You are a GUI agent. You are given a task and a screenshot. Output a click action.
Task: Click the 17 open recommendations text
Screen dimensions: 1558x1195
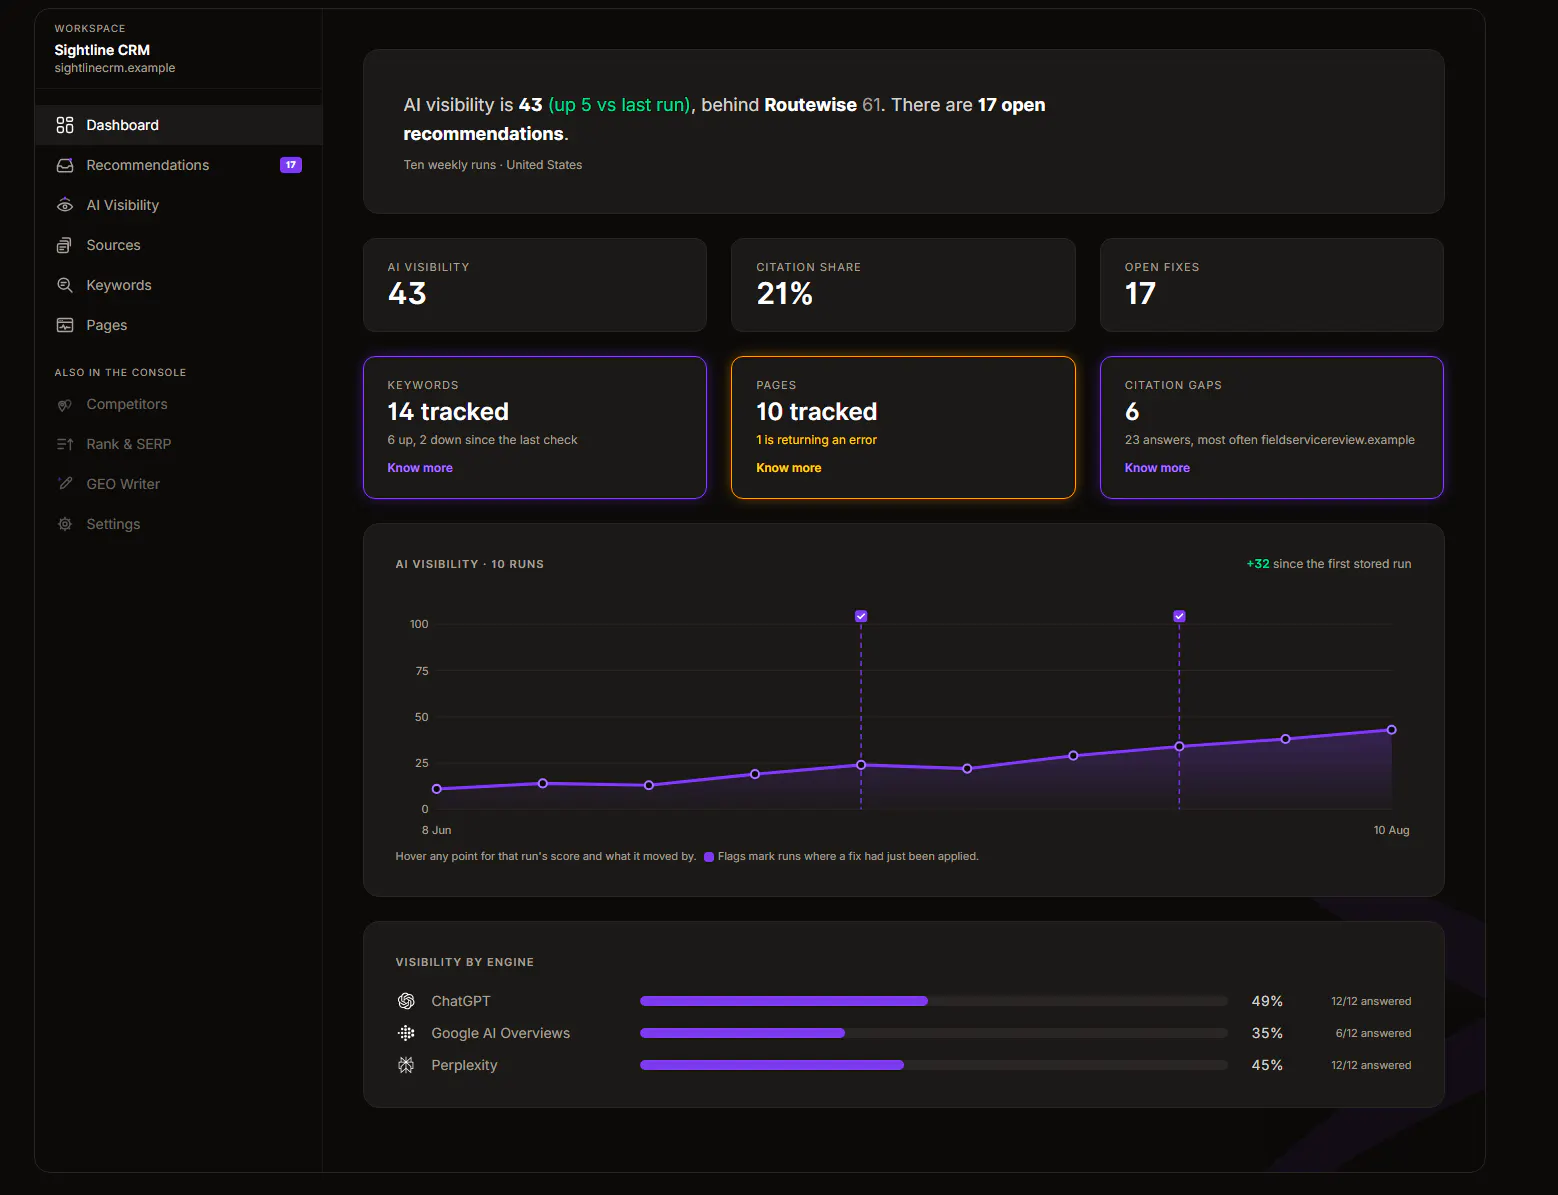coord(724,119)
